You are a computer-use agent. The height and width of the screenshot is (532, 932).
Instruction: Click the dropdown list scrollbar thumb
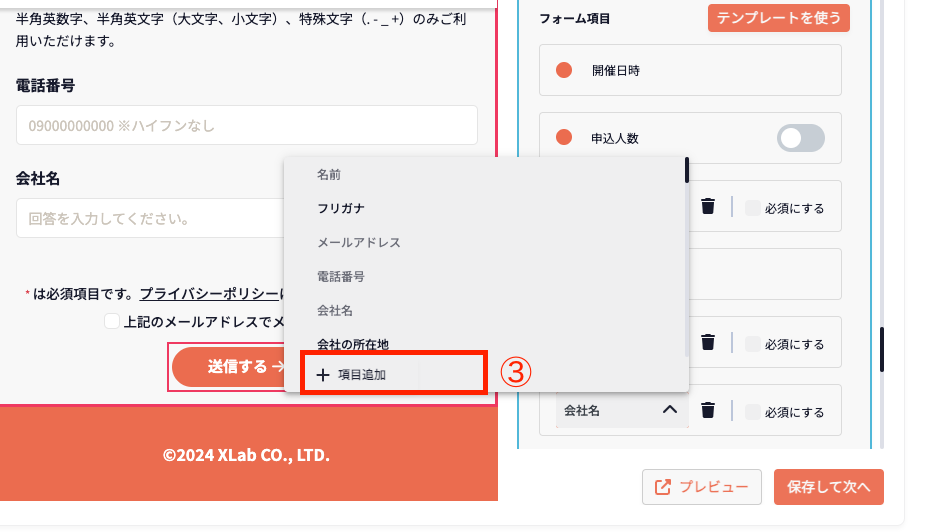pyautogui.click(x=686, y=170)
